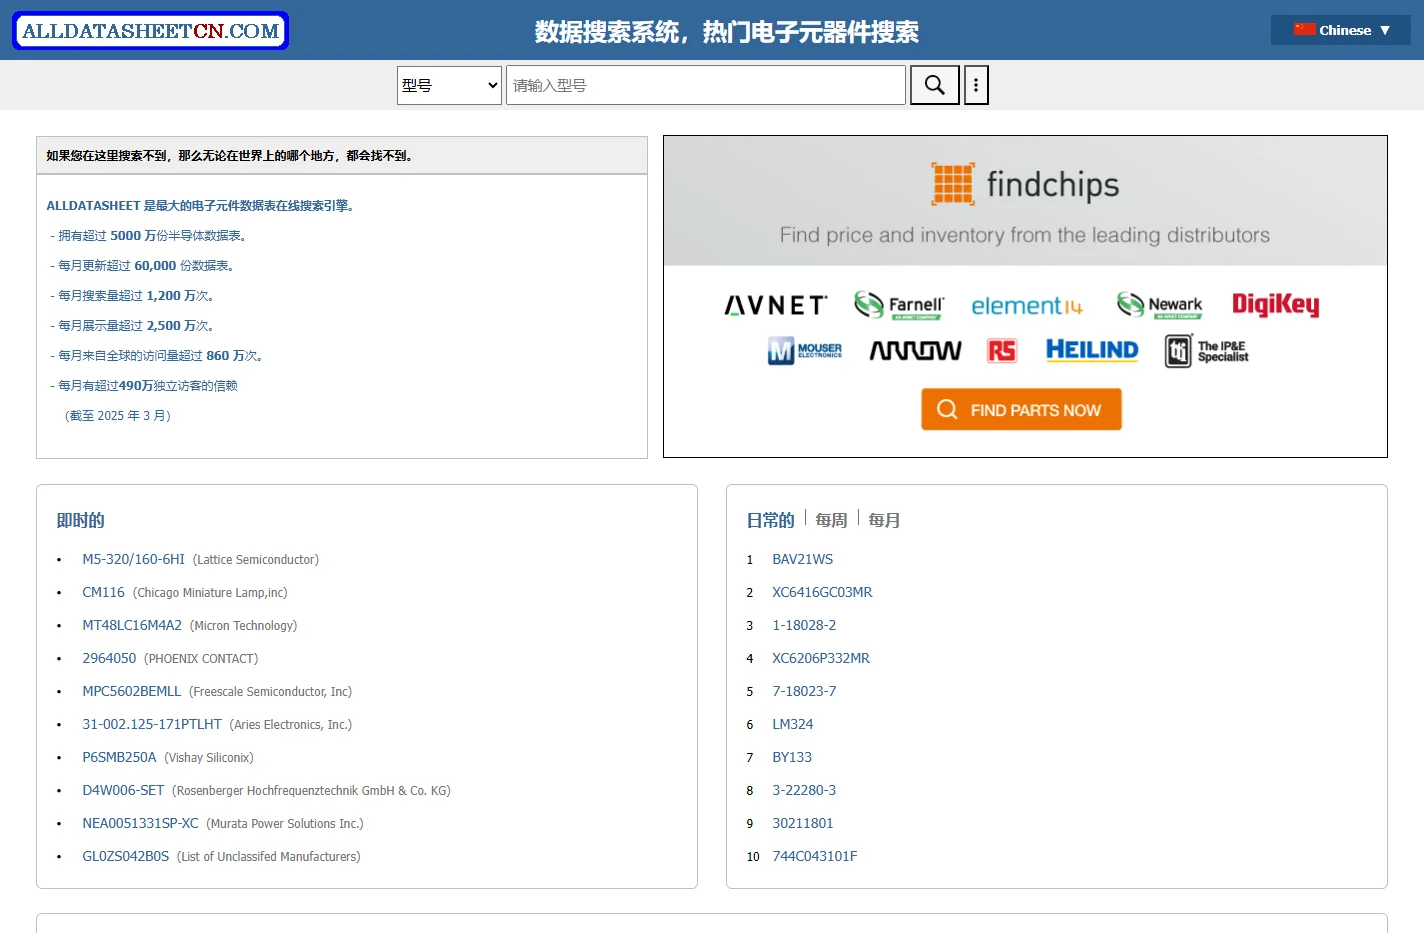This screenshot has width=1424, height=933.
Task: Open the LM324 ranked part
Action: 792,724
